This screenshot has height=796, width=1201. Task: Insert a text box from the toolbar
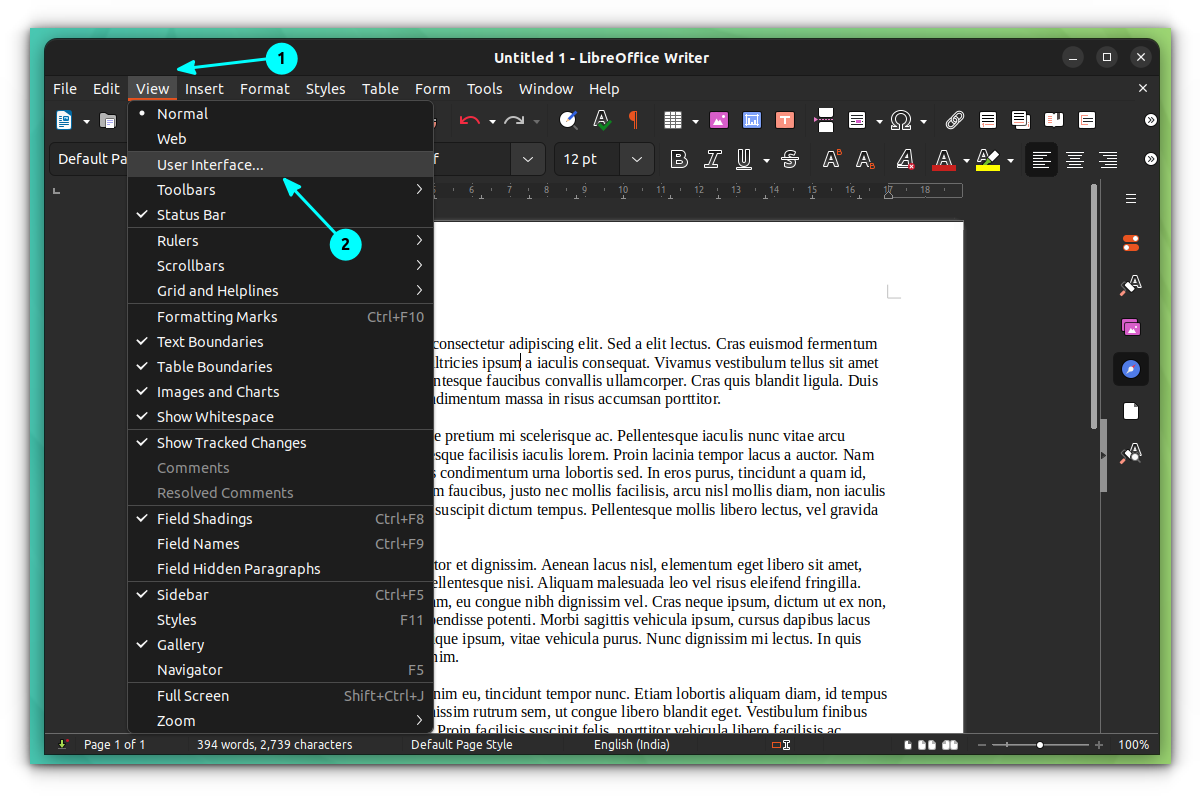point(785,121)
